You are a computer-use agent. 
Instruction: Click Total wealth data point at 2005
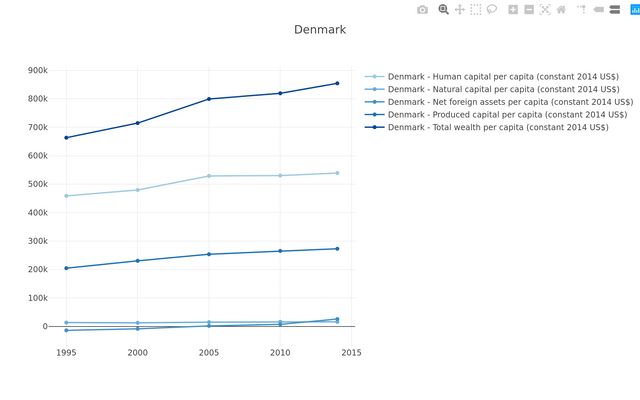pyautogui.click(x=209, y=99)
